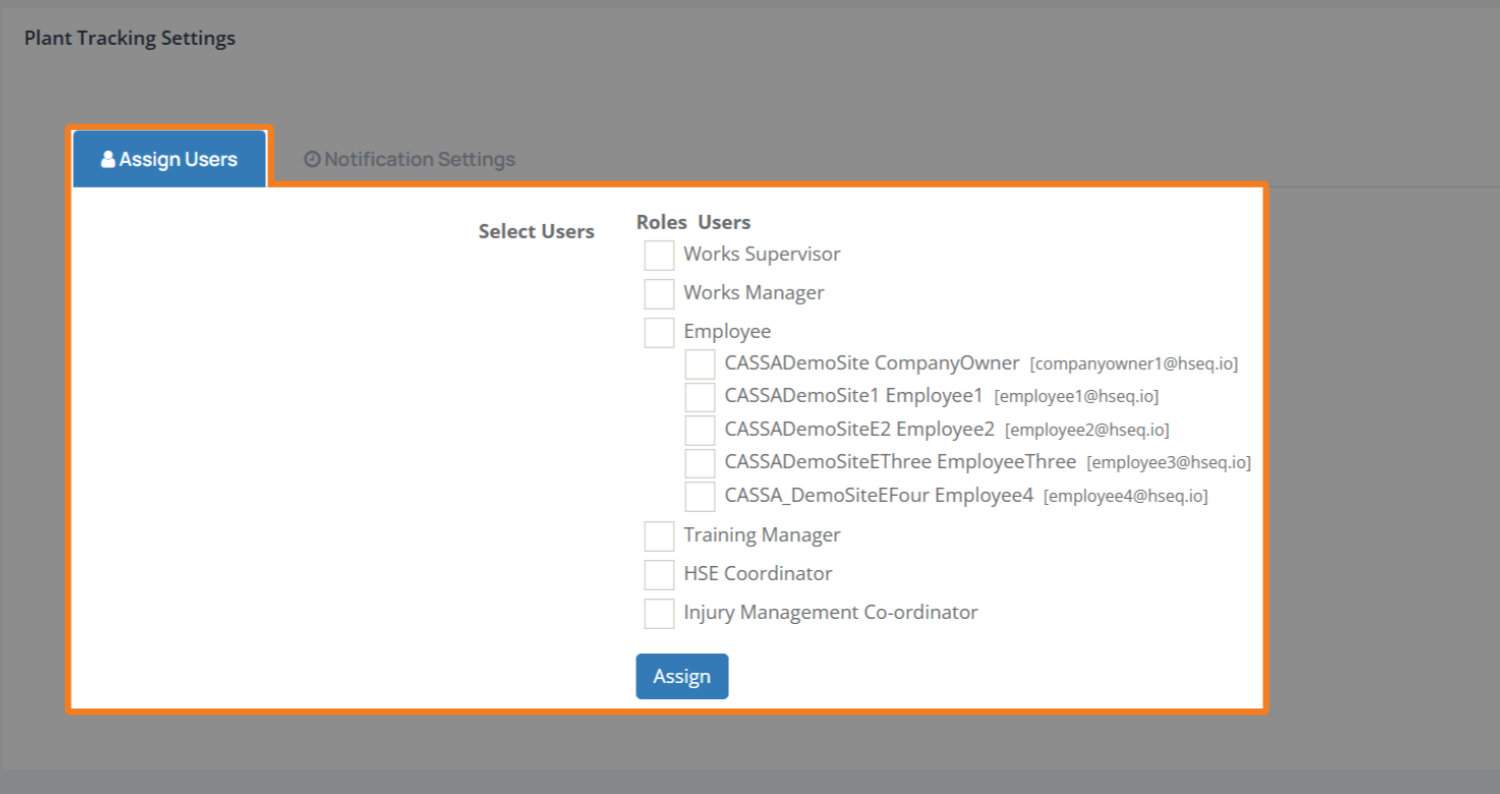Select the Assign Users tab label
This screenshot has width=1500, height=794.
(x=178, y=159)
